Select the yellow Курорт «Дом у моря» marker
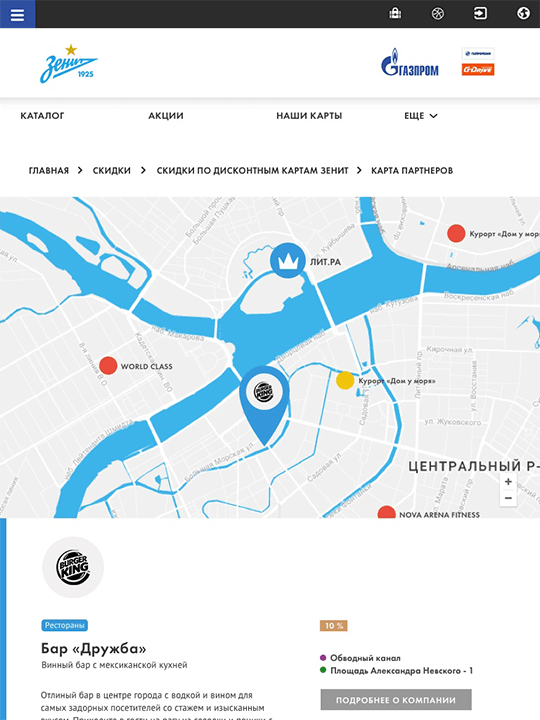Image resolution: width=540 pixels, height=720 pixels. coord(345,380)
